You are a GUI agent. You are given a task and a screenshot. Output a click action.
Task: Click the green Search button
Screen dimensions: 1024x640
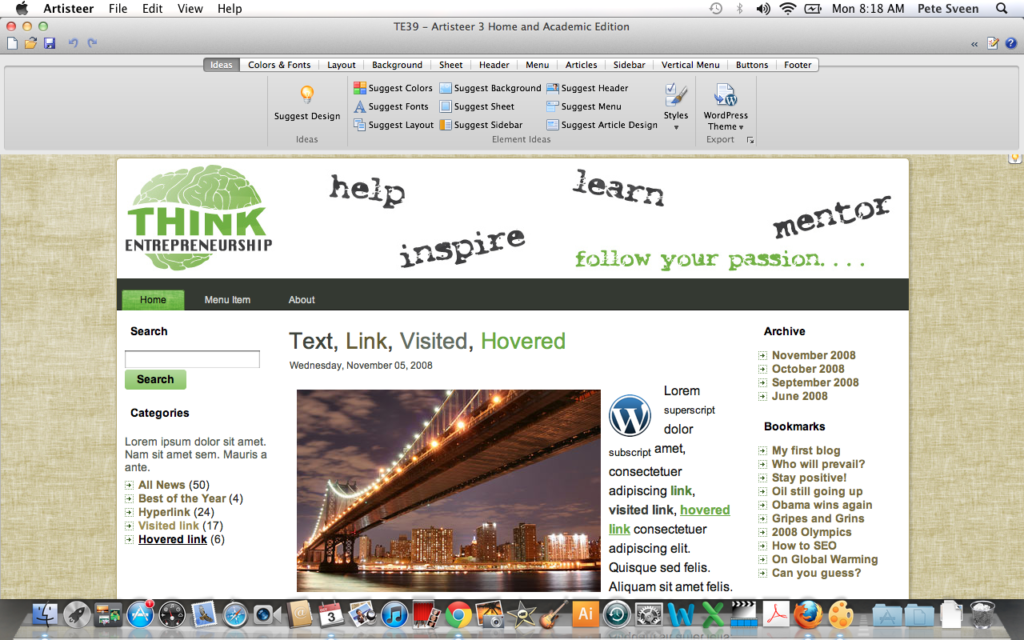pyautogui.click(x=155, y=380)
